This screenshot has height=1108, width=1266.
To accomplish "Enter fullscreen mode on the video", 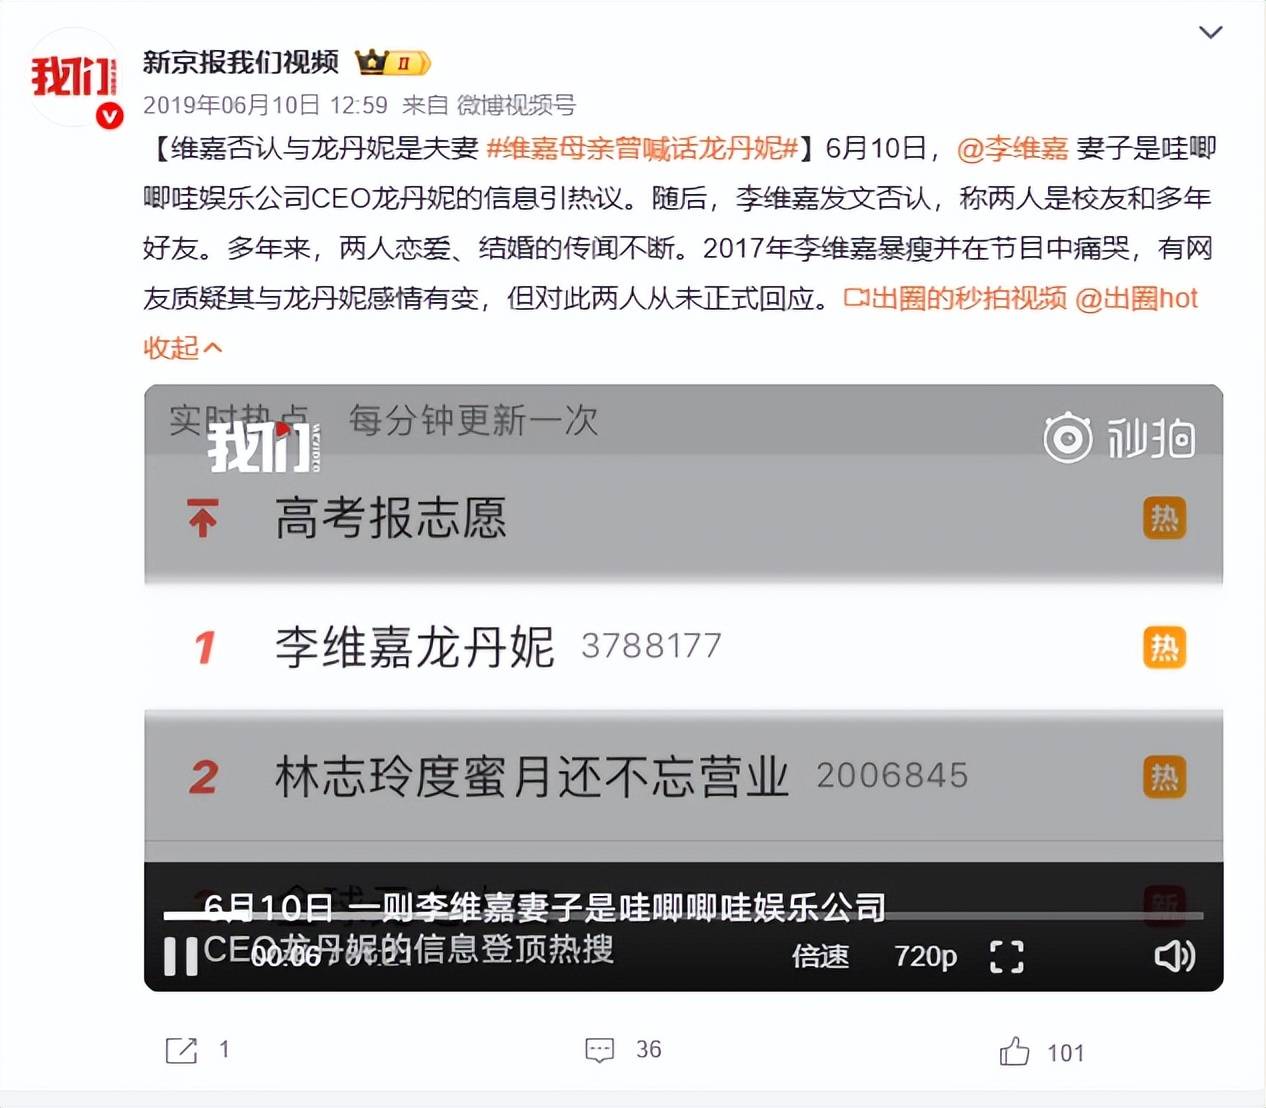I will (1006, 956).
